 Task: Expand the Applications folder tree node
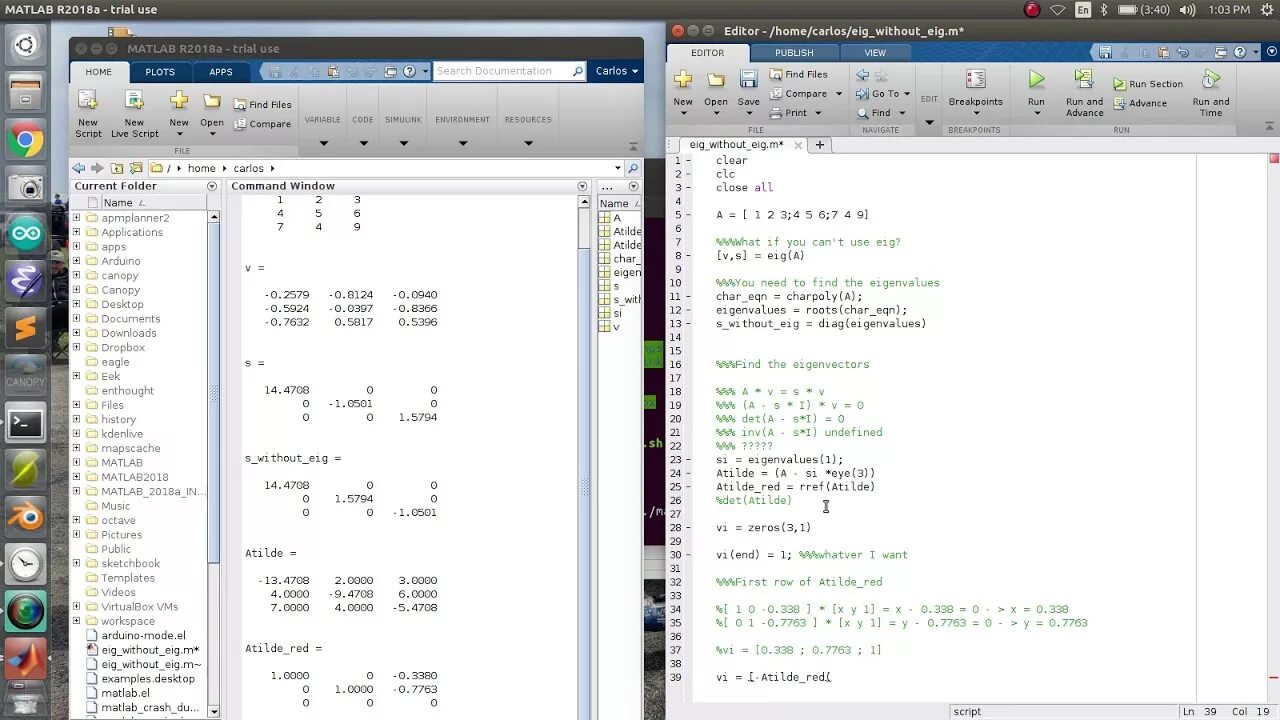pos(77,232)
